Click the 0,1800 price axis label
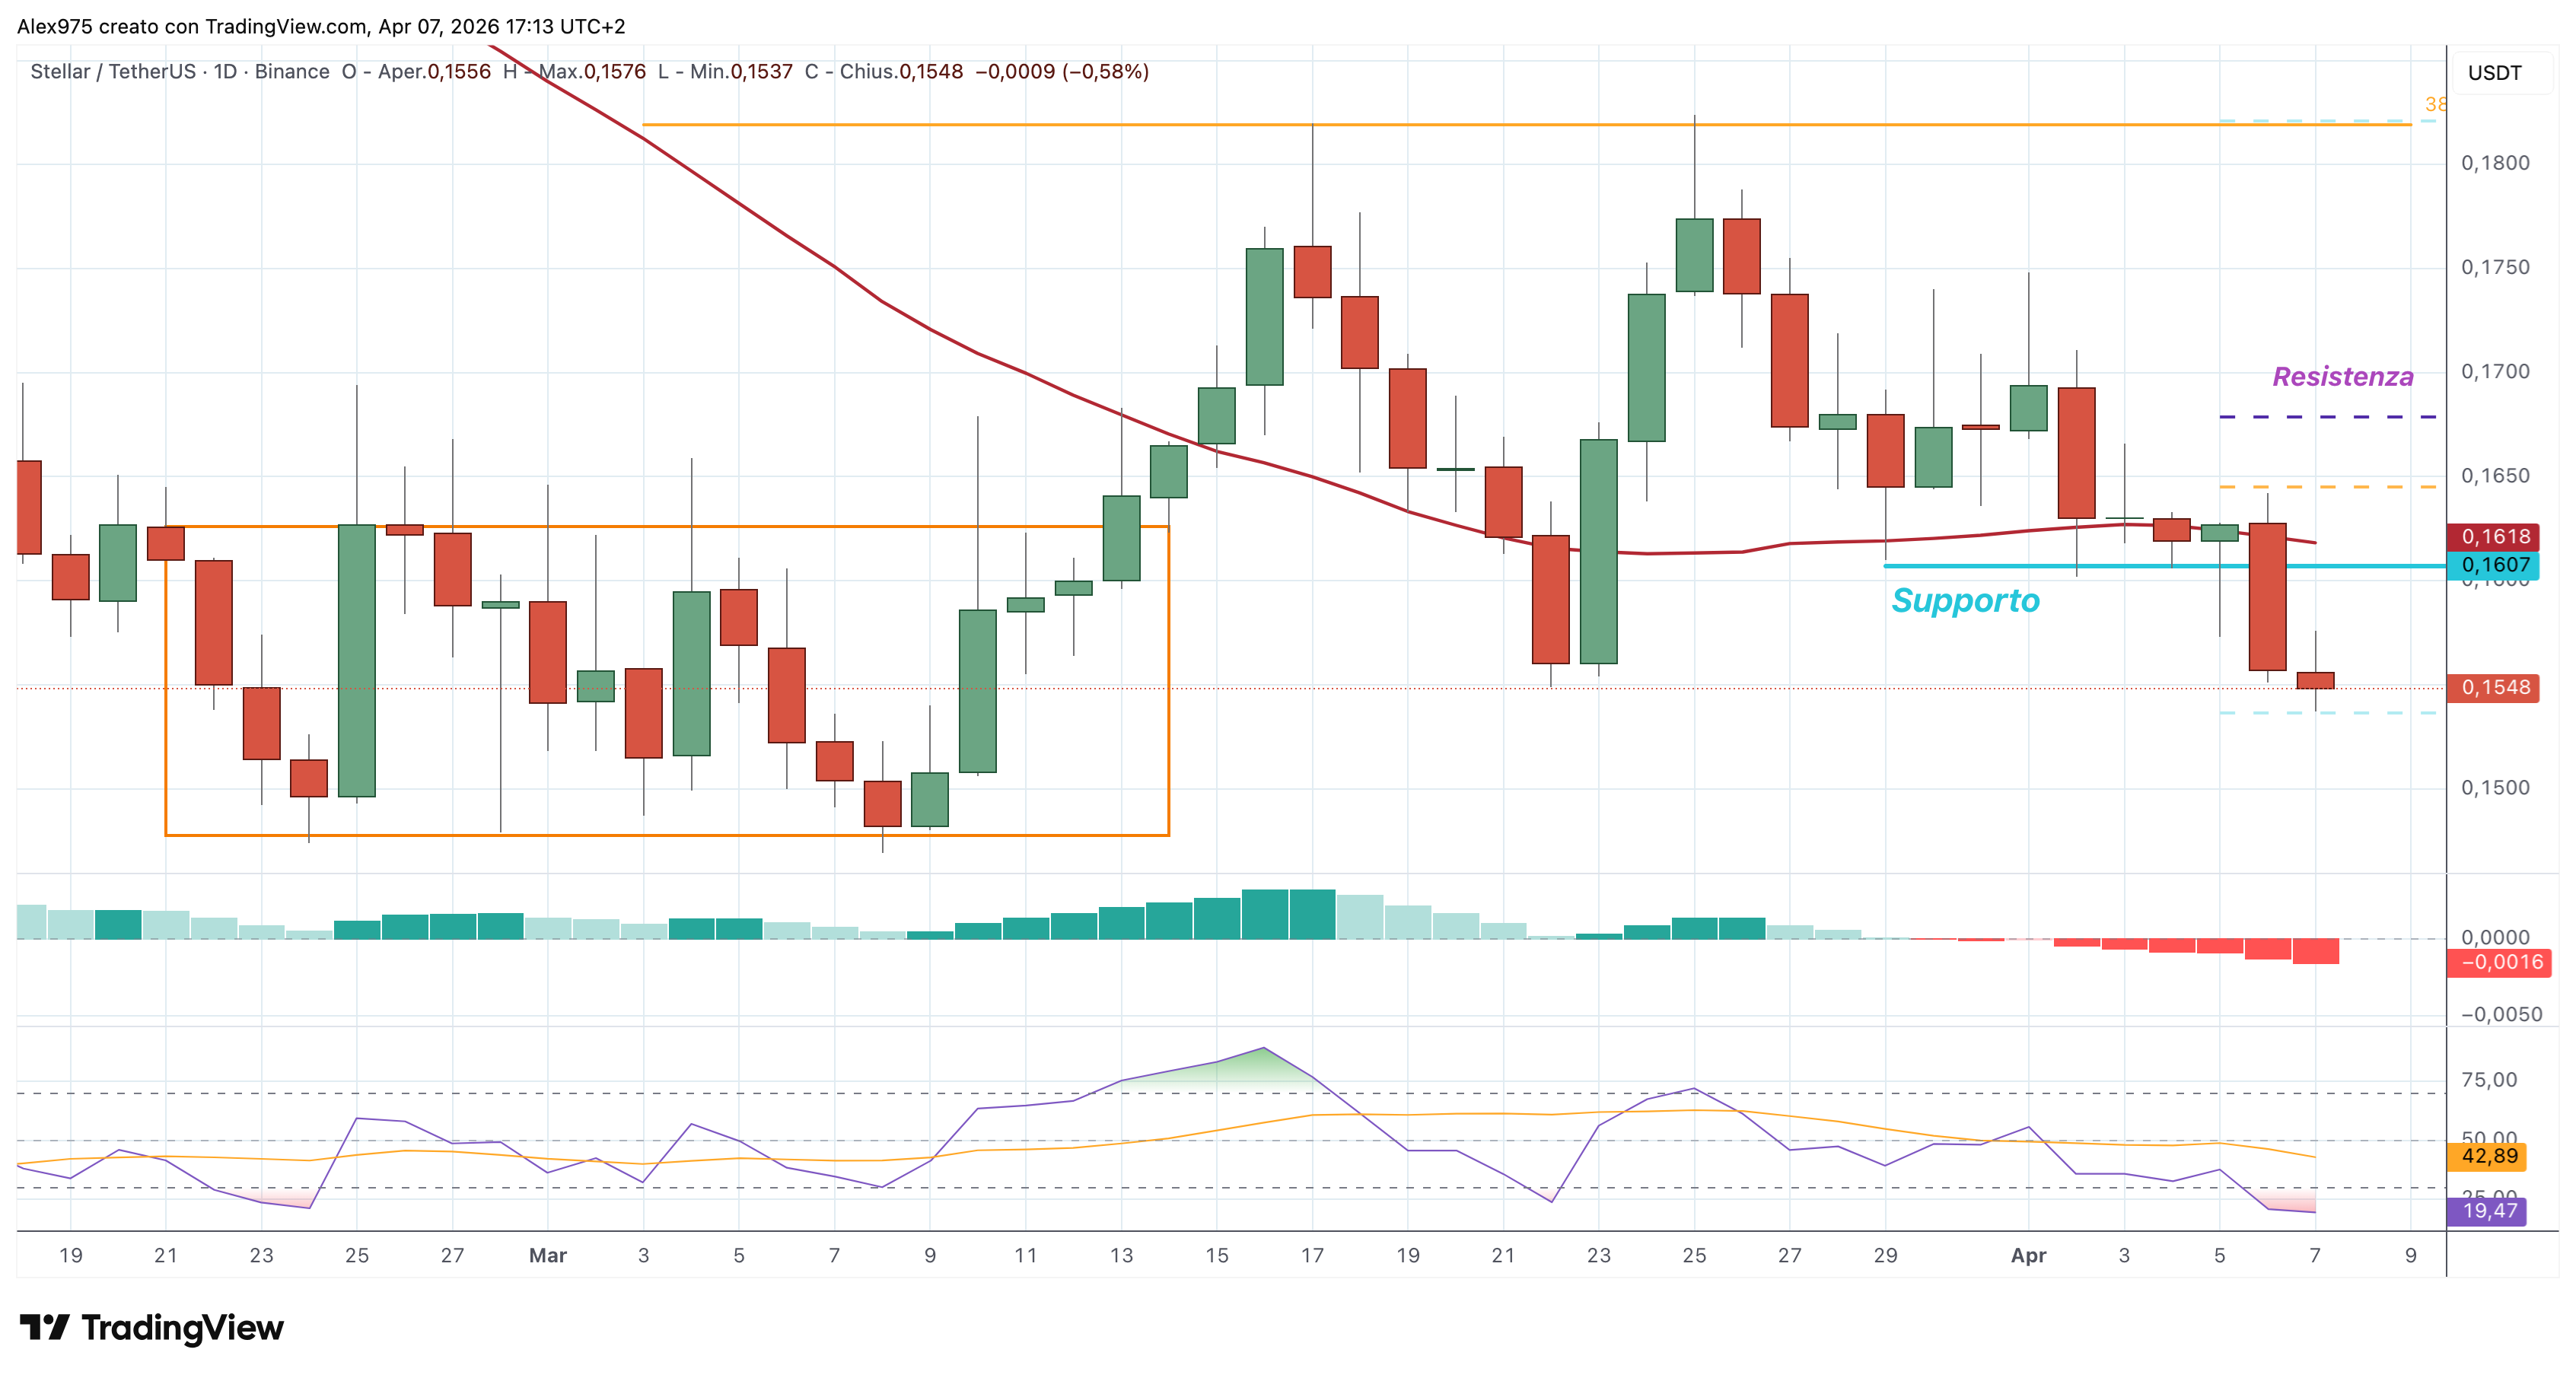 click(2495, 163)
